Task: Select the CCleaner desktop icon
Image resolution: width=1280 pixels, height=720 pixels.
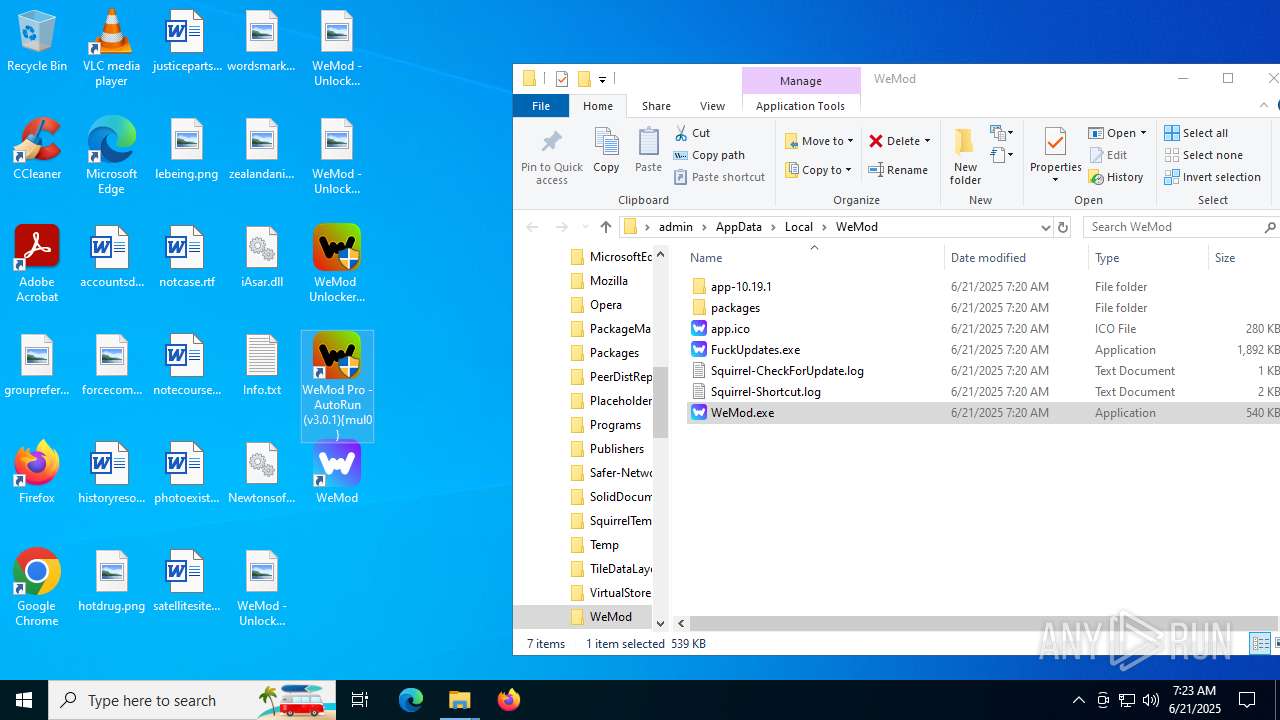Action: (37, 150)
